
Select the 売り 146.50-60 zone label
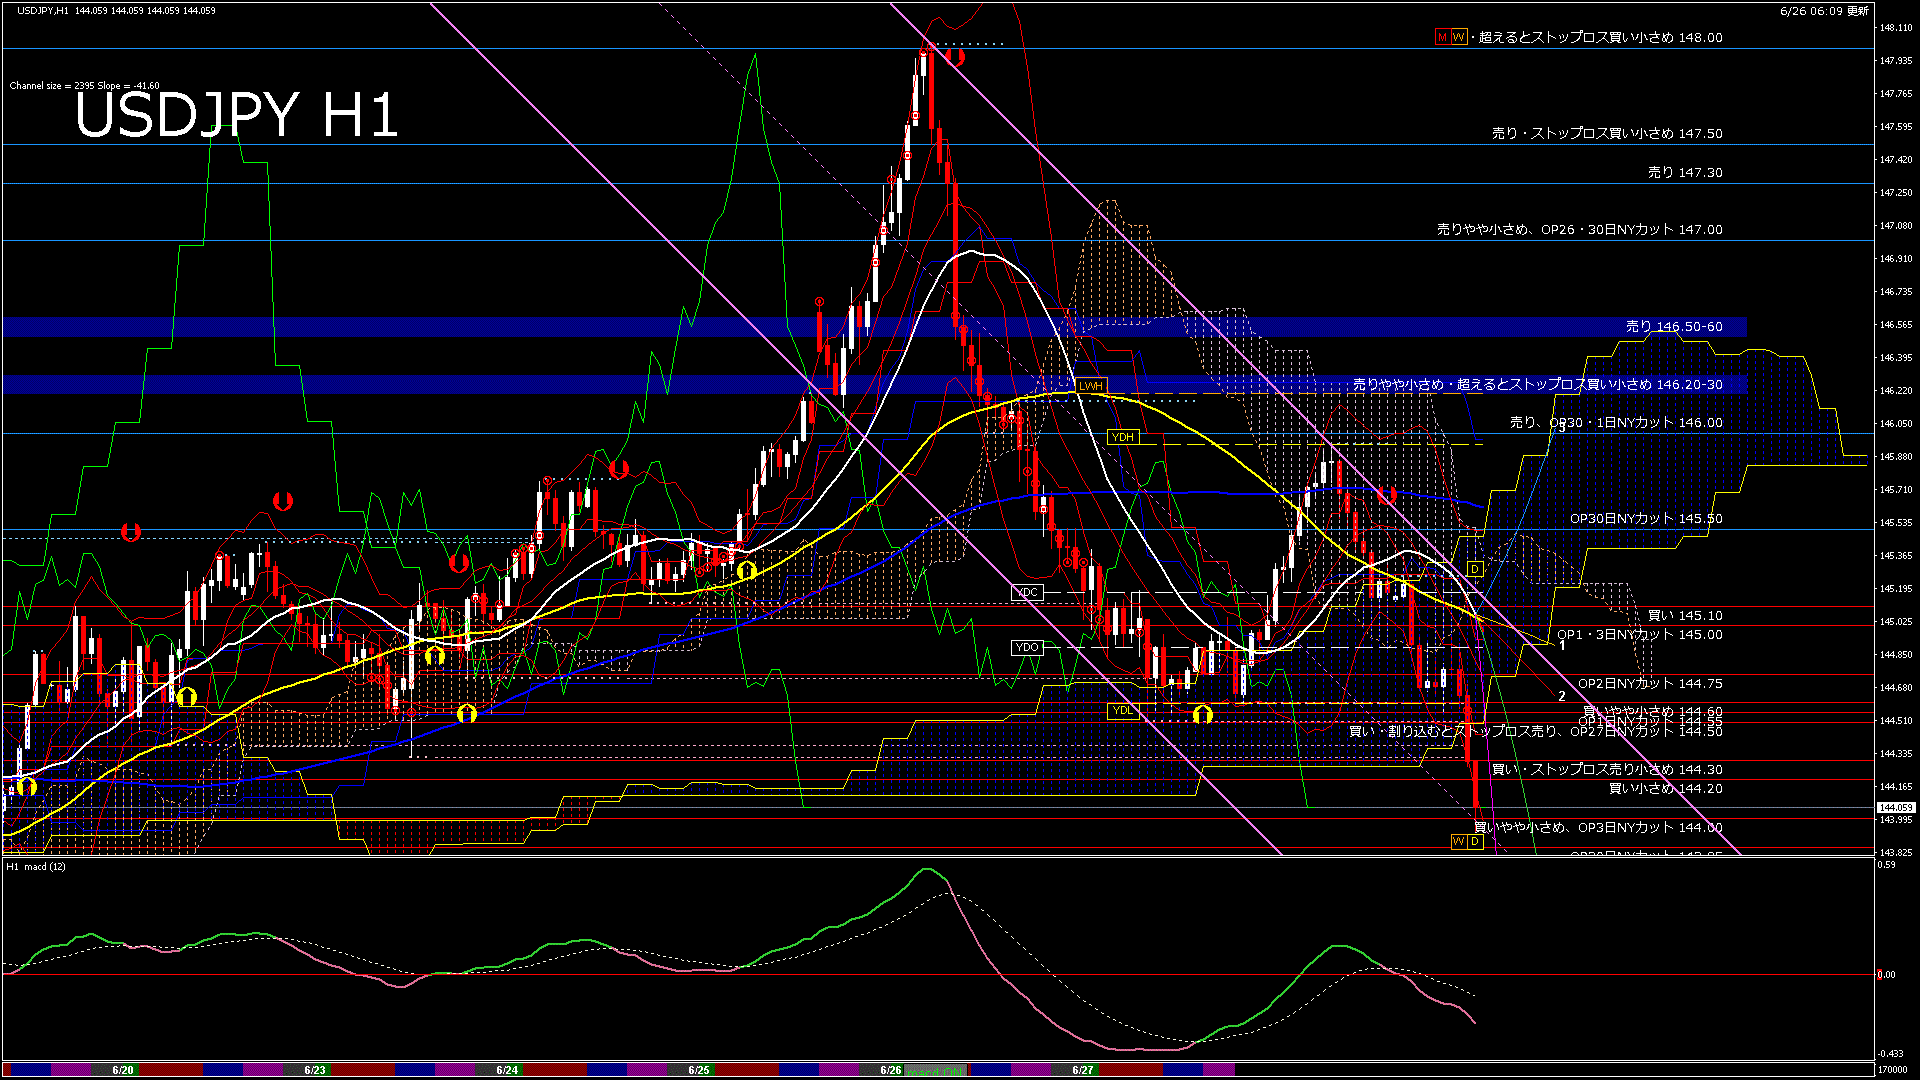[1673, 327]
